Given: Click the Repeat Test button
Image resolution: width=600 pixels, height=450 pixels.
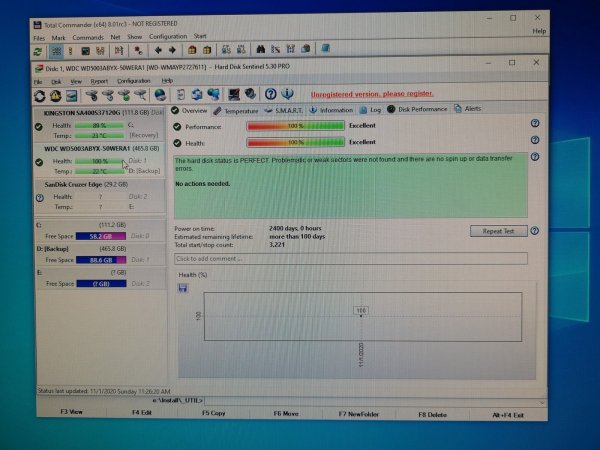Looking at the screenshot, I should [x=498, y=231].
